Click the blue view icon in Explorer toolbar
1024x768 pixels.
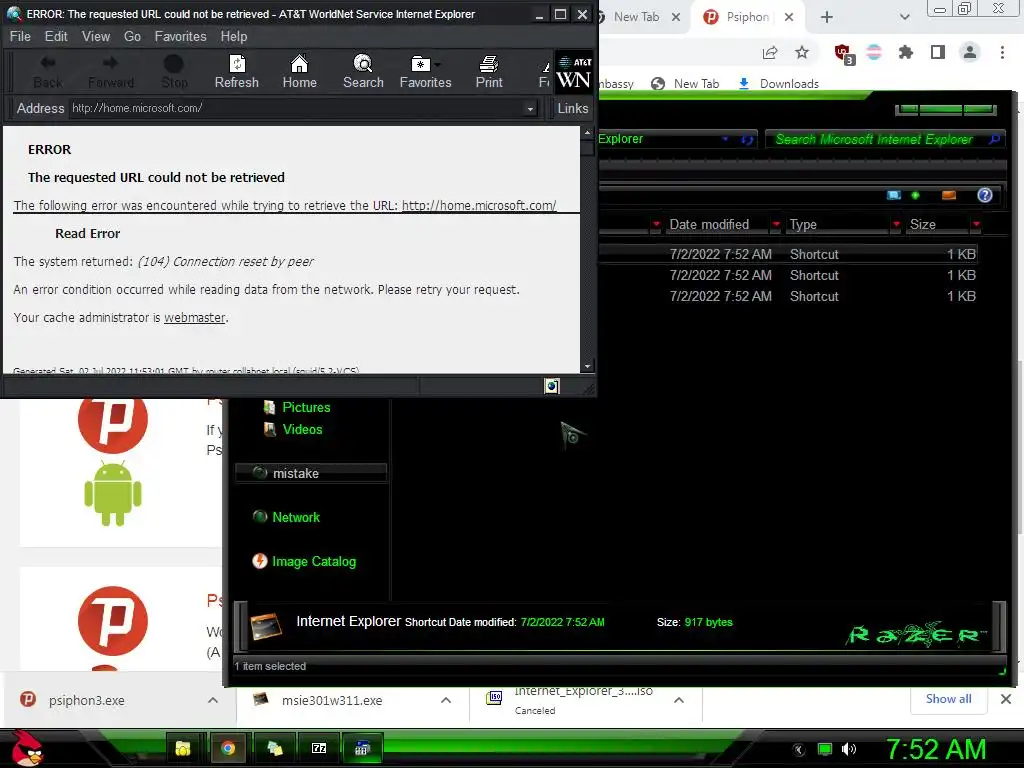click(893, 195)
